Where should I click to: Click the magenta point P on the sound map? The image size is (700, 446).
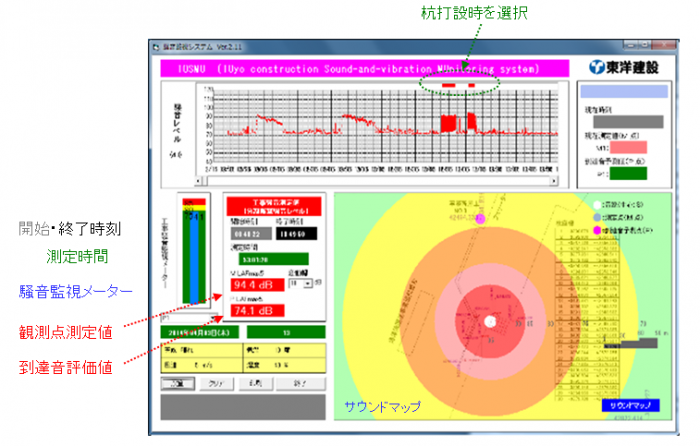(480, 219)
